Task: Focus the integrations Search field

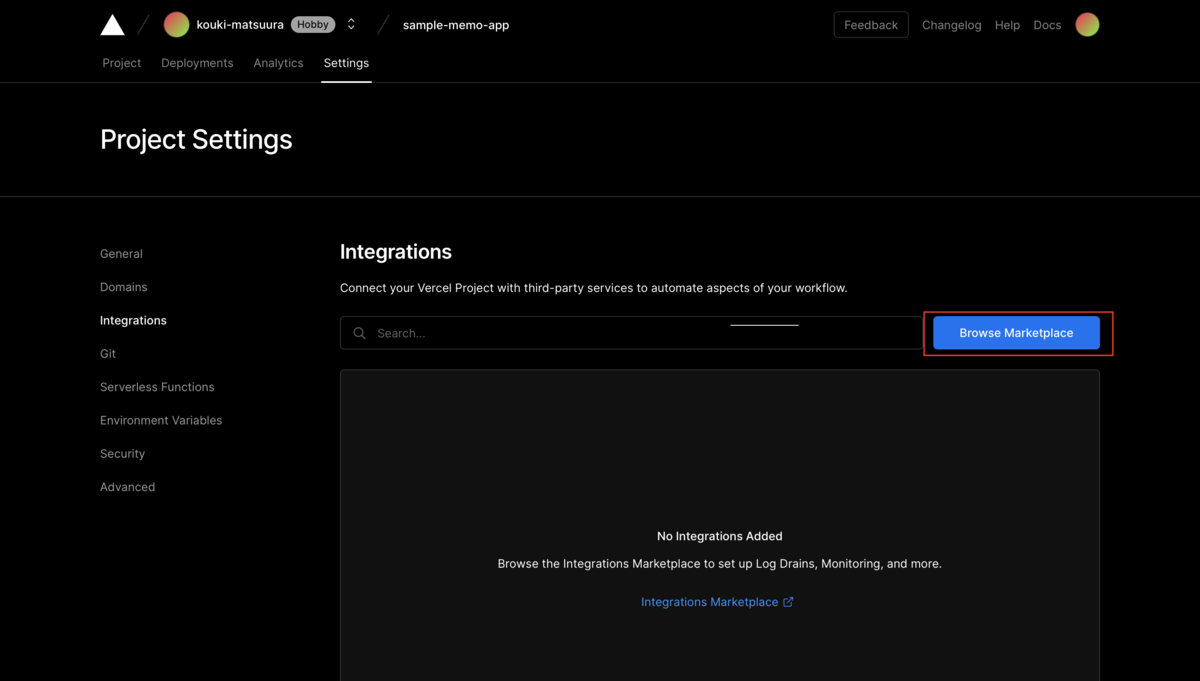Action: (631, 333)
